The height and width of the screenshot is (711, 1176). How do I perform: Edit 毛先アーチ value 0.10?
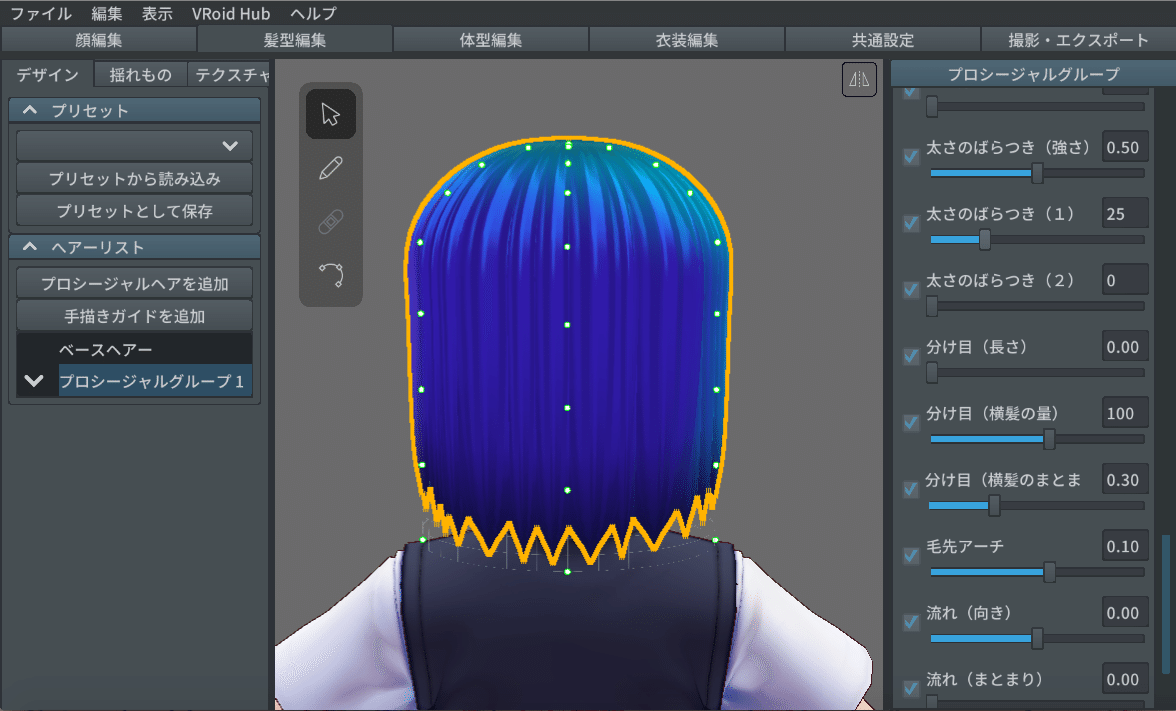(1125, 546)
